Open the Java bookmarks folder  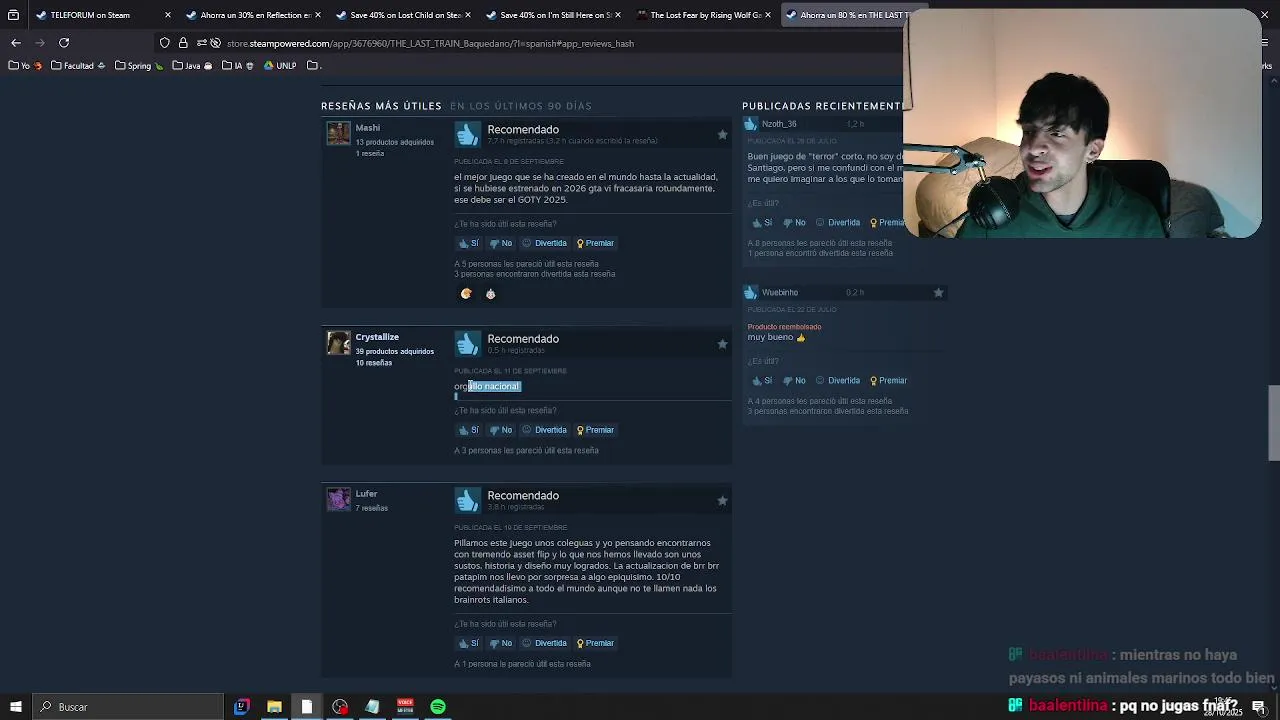click(x=192, y=66)
